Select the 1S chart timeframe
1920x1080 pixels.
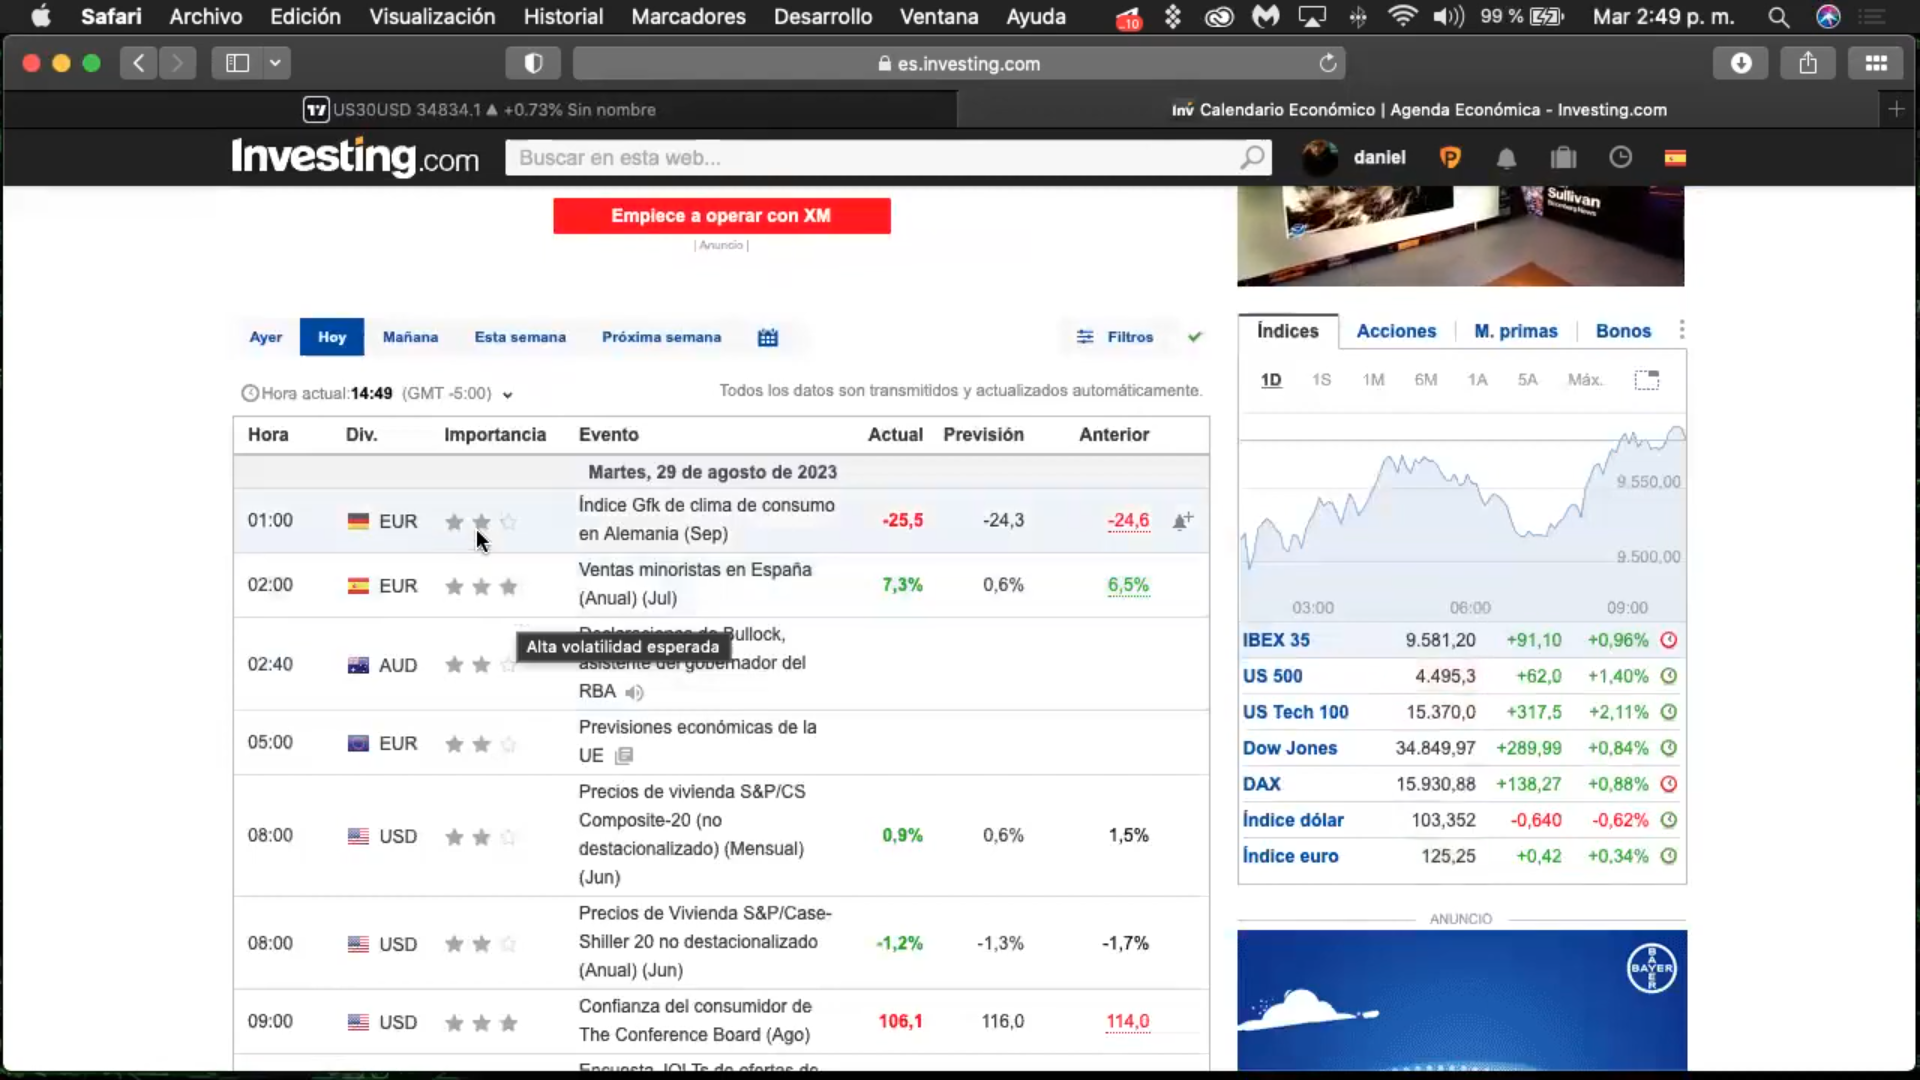1321,380
